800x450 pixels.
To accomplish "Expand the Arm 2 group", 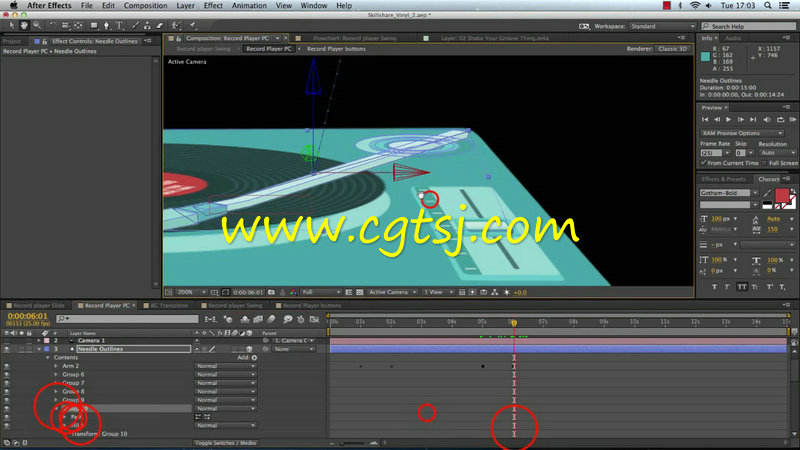I will pyautogui.click(x=56, y=366).
